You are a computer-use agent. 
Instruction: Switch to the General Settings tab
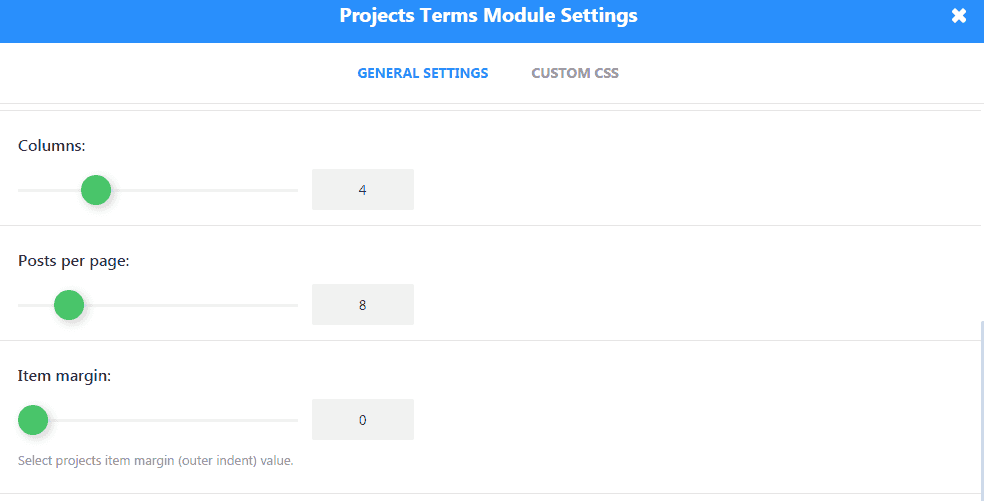coord(422,73)
